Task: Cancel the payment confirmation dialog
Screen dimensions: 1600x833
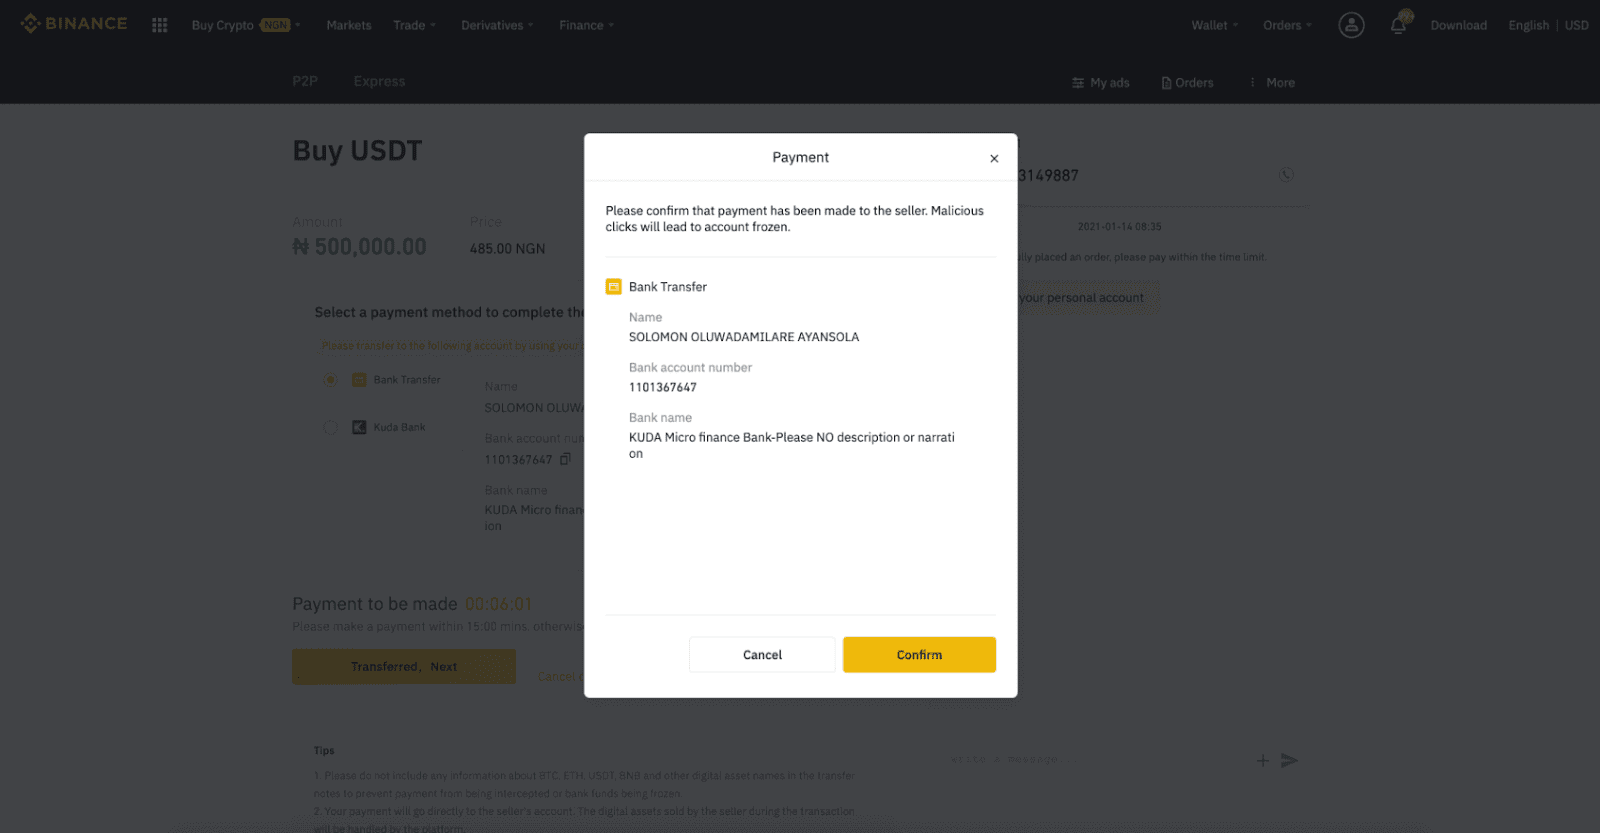Action: (762, 654)
